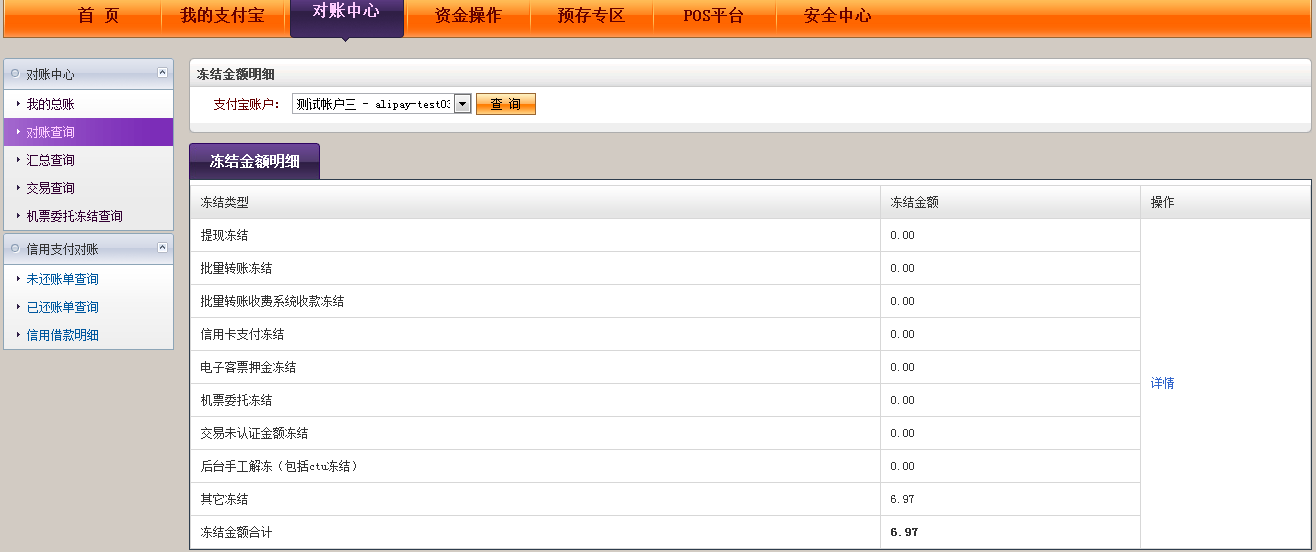Open 资金操作 in the navigation bar
Screen dimensions: 1316x552
[x=468, y=16]
